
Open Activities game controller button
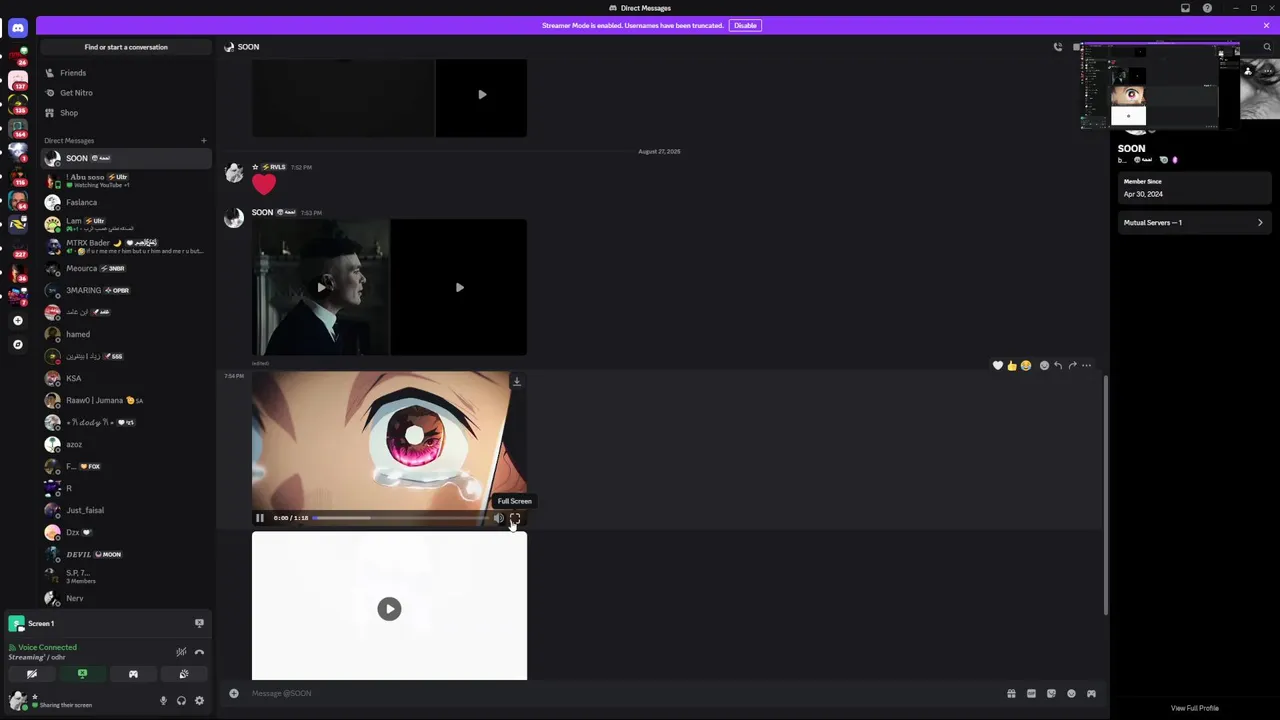[133, 674]
